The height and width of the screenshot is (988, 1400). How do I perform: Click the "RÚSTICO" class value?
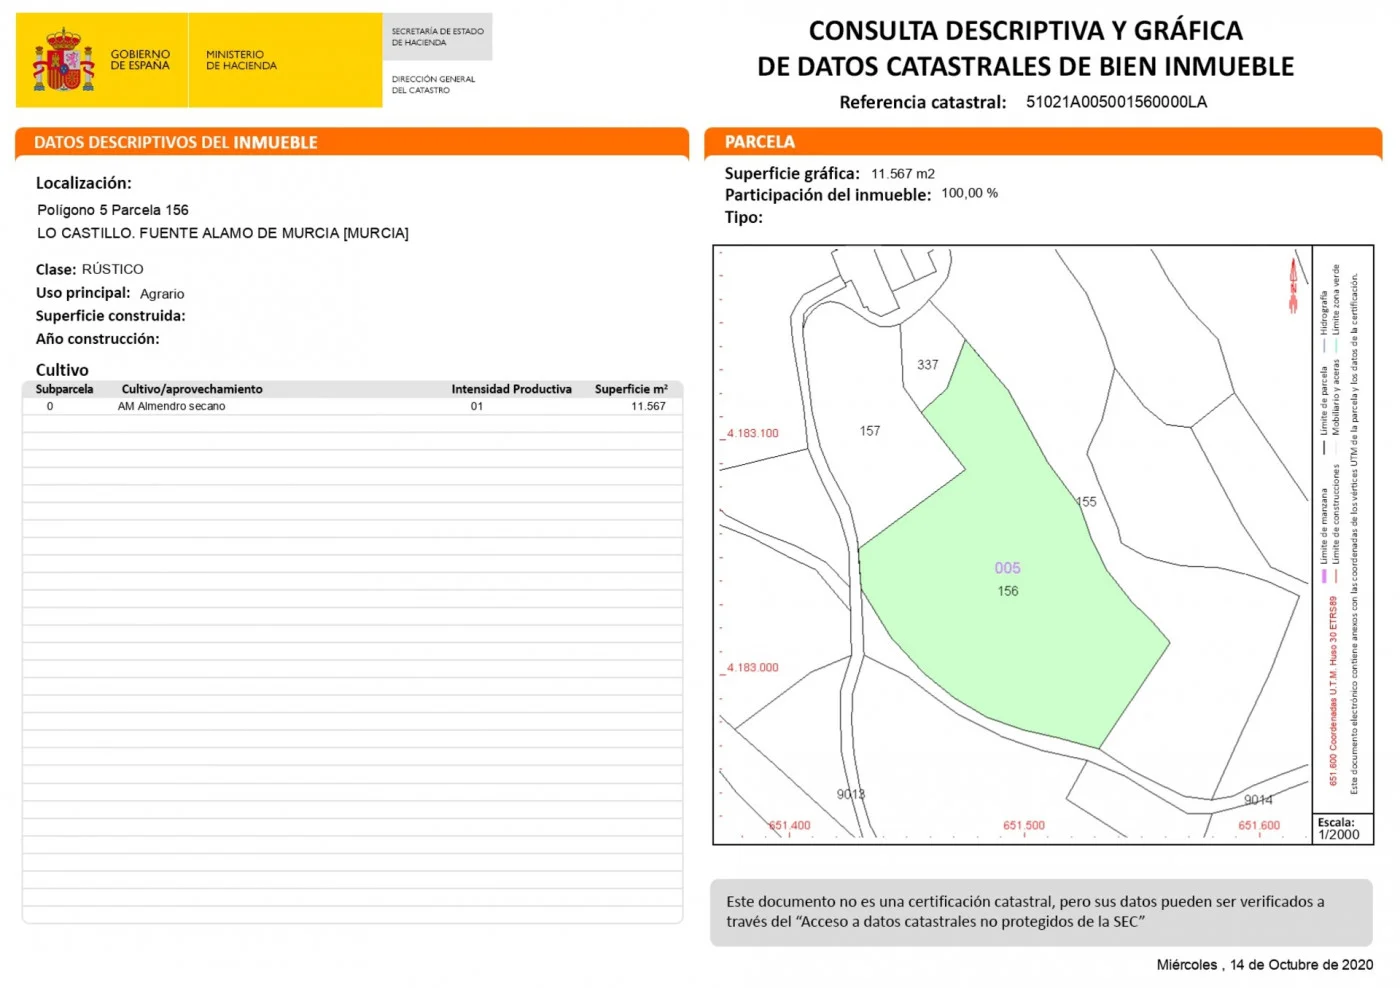112,269
